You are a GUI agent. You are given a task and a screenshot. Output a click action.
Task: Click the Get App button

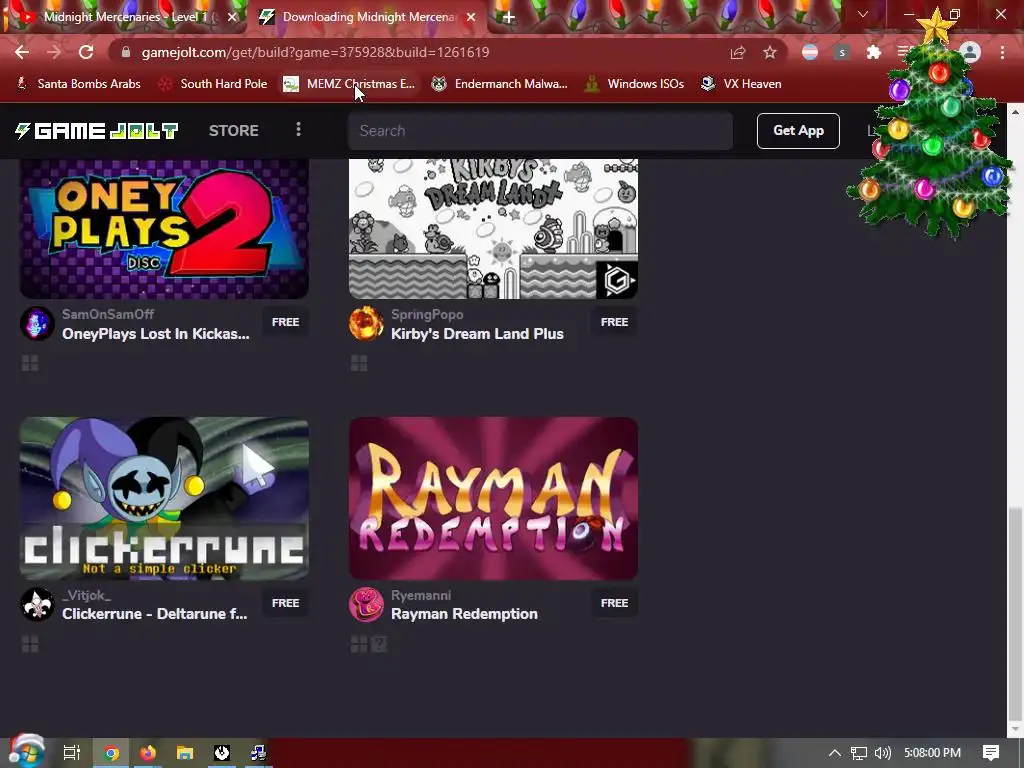point(798,131)
